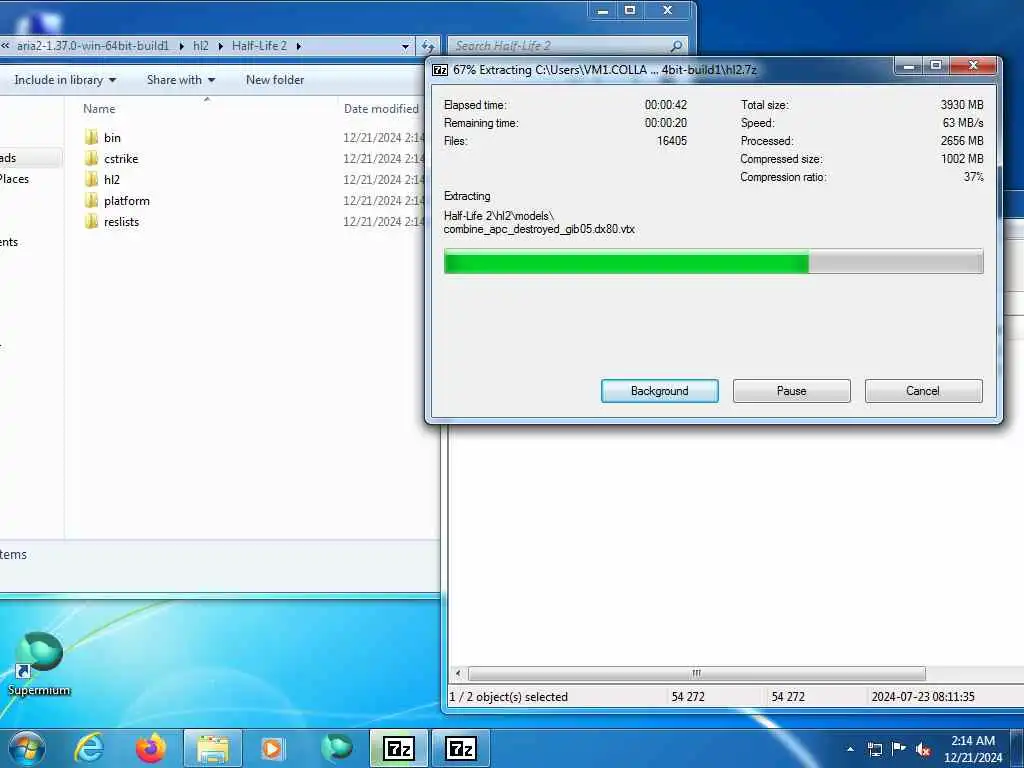Screen dimensions: 1024x768
Task: Open the address bar history dropdown arrow
Action: 405,46
